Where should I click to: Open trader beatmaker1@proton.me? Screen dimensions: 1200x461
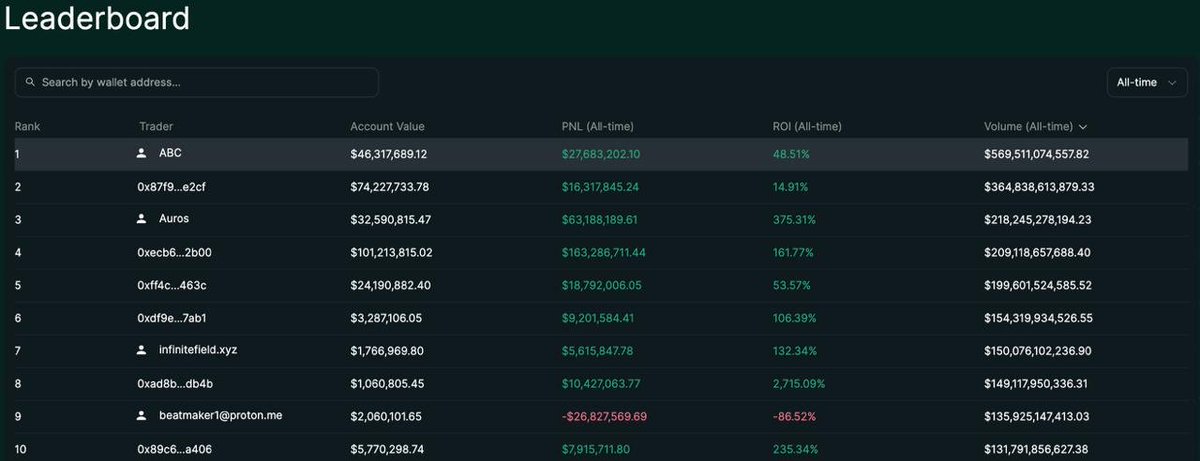coord(220,415)
